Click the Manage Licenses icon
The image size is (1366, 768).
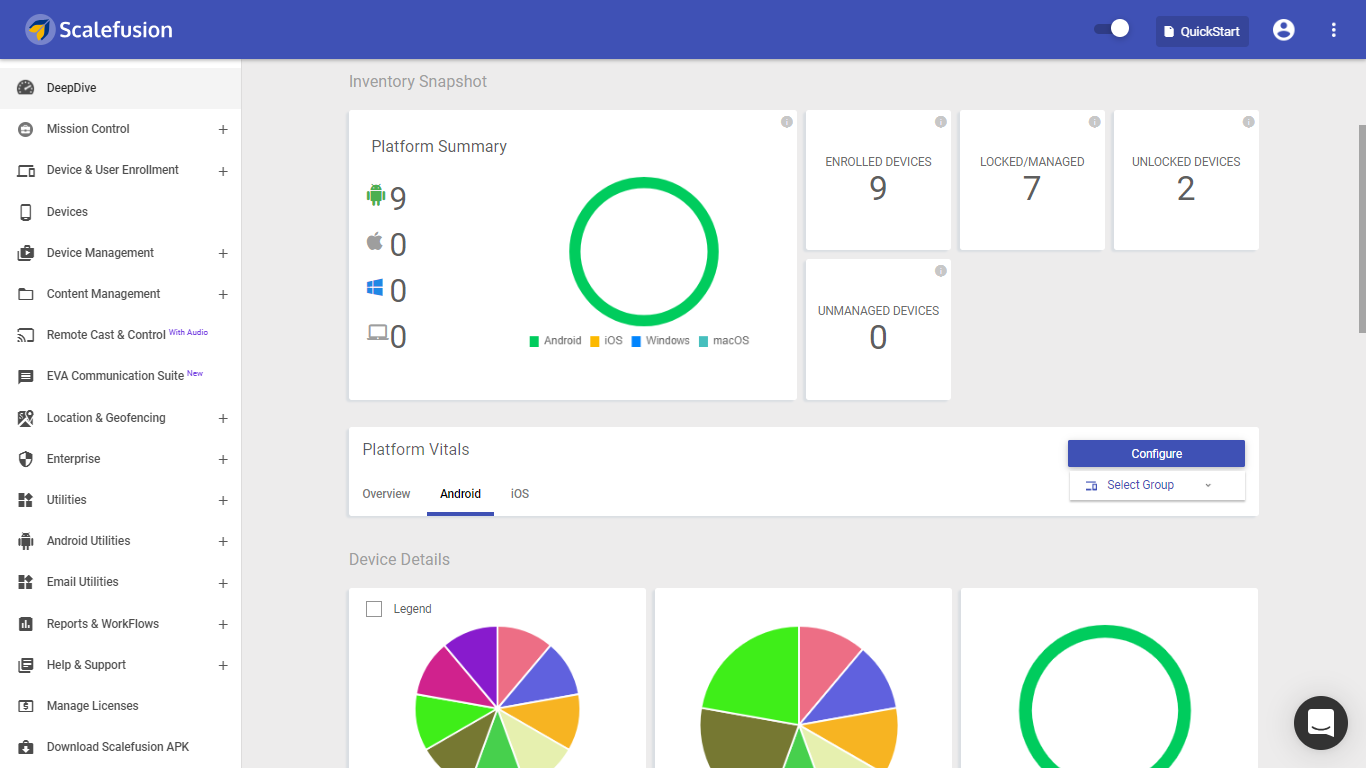pyautogui.click(x=26, y=706)
